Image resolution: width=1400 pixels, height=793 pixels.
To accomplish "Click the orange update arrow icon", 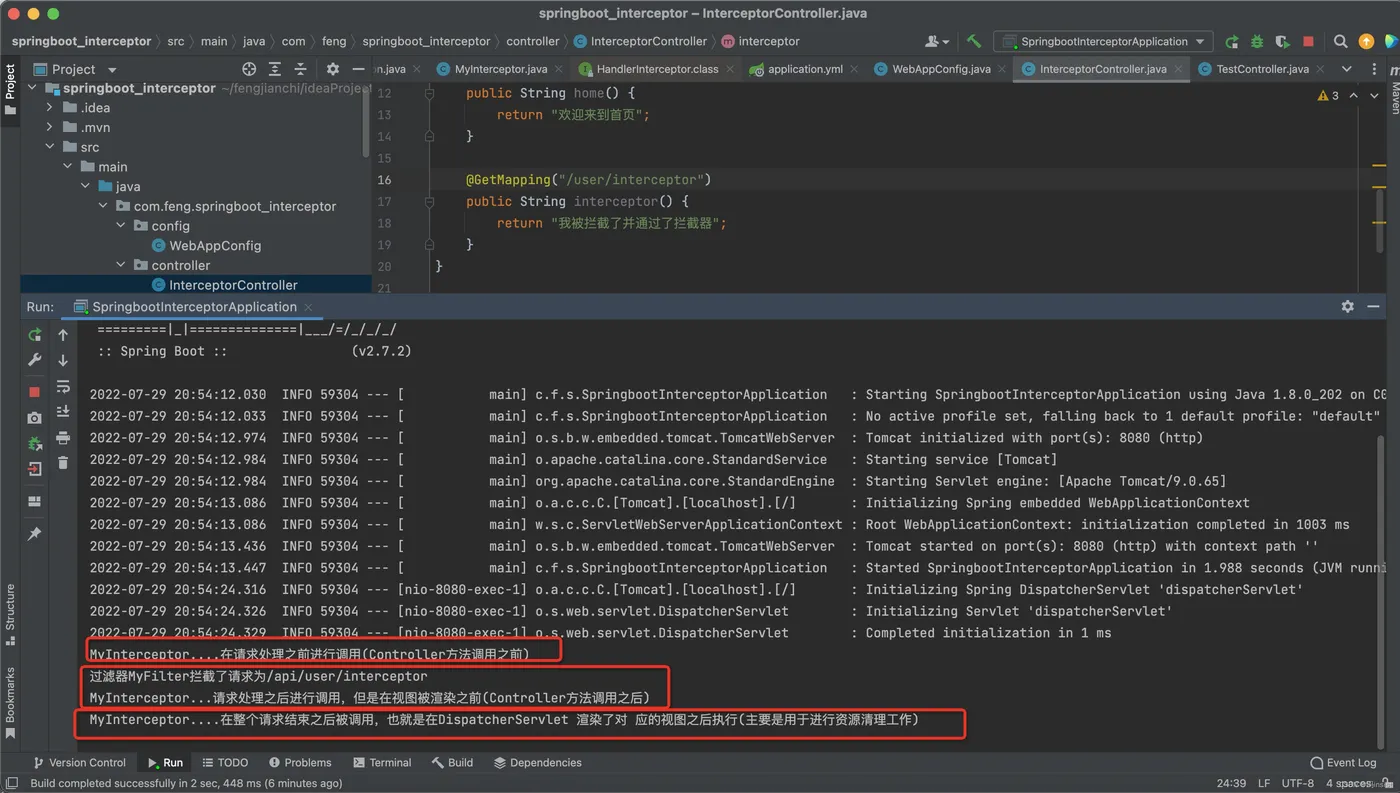I will click(1367, 41).
